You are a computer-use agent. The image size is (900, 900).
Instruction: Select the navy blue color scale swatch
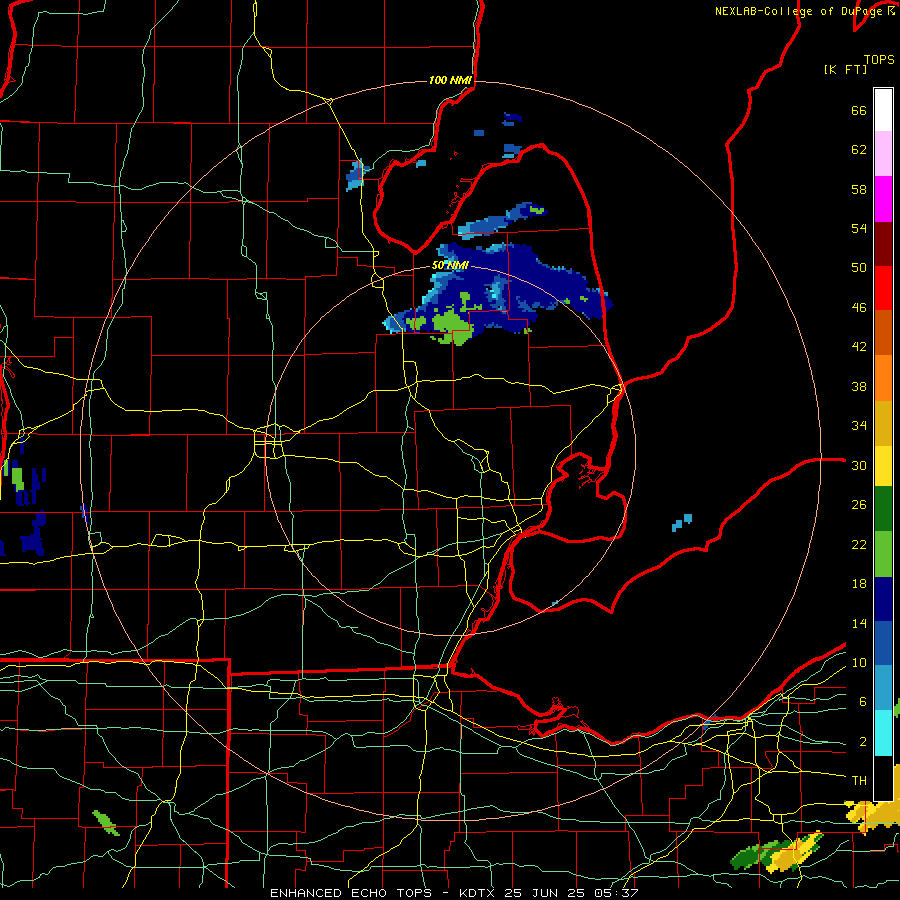click(x=883, y=599)
